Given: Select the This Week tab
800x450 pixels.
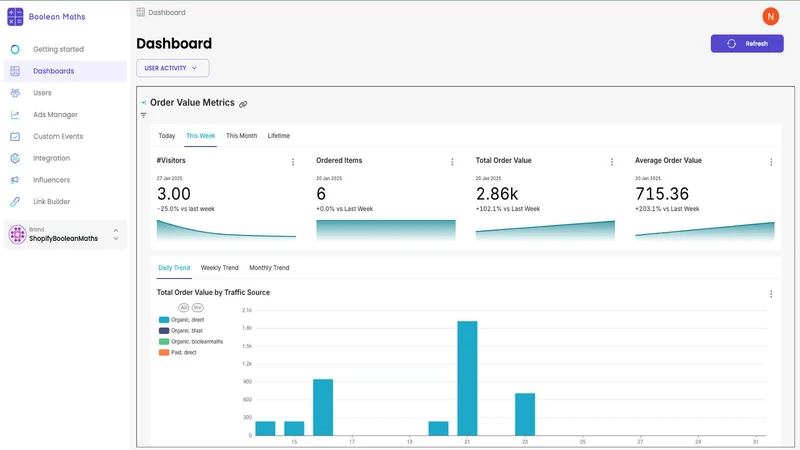Looking at the screenshot, I should click(x=201, y=136).
